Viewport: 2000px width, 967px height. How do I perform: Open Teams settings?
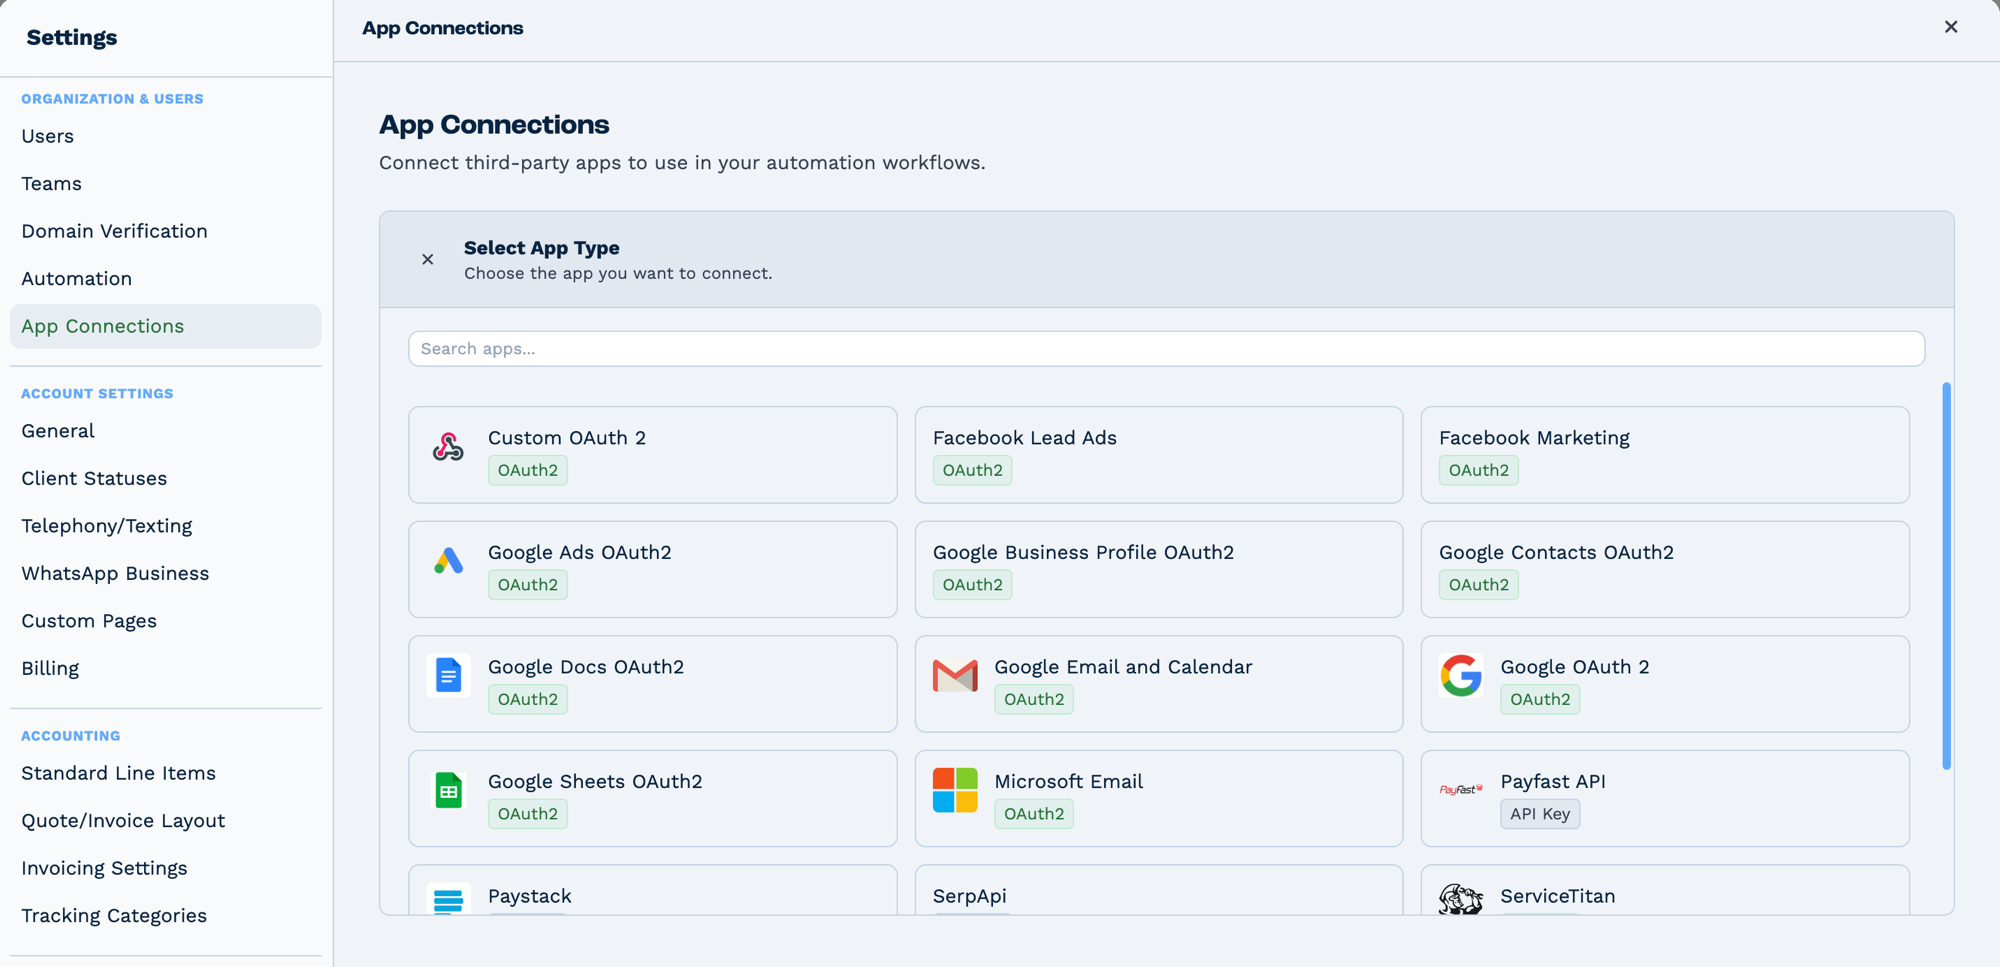click(52, 184)
